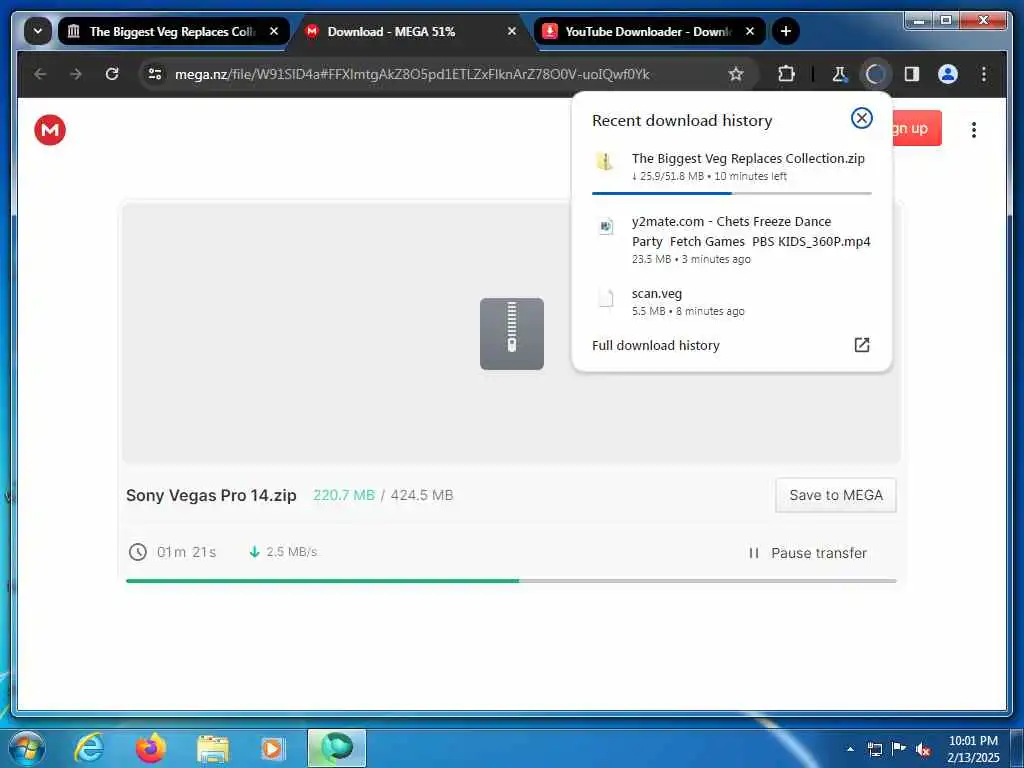Viewport: 1024px width, 768px height.
Task: Click the network tray icon
Action: click(x=874, y=749)
